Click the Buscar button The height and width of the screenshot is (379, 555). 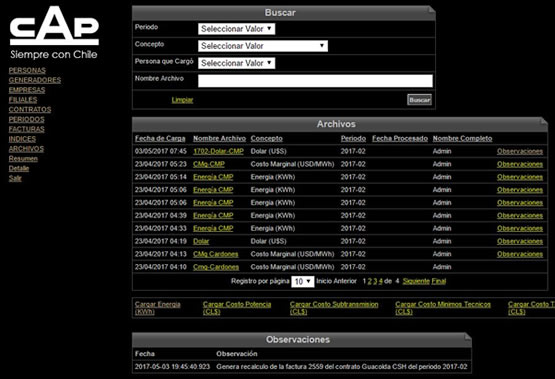coord(419,100)
